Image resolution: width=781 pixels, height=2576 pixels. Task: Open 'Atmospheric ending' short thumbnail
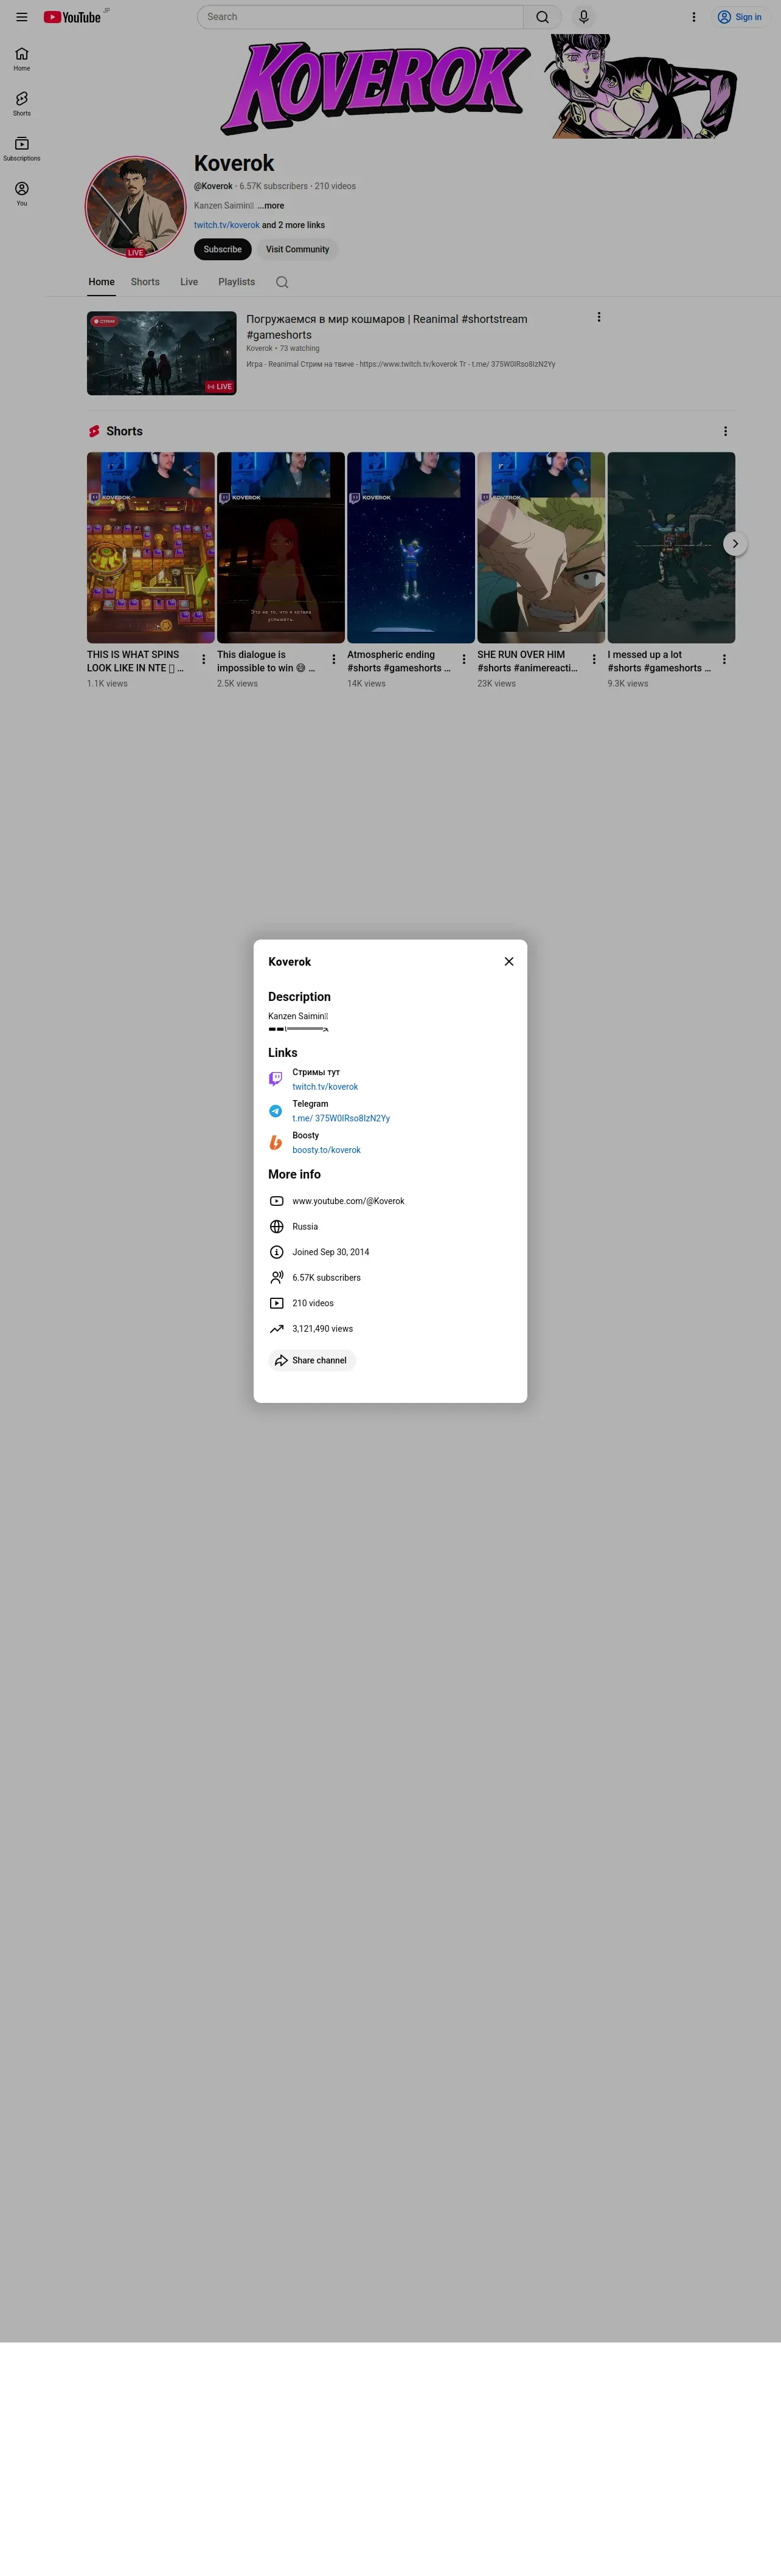click(411, 547)
